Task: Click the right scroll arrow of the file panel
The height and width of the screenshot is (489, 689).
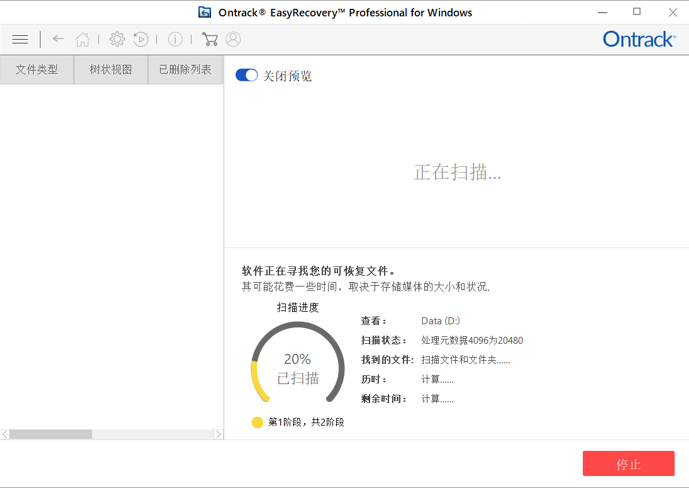Action: pos(218,435)
